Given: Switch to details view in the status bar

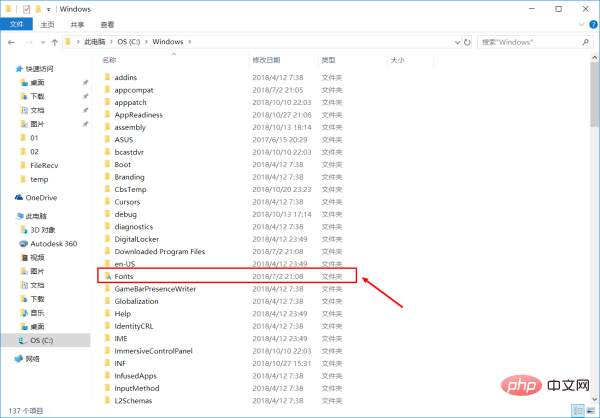Looking at the screenshot, I should [x=575, y=411].
